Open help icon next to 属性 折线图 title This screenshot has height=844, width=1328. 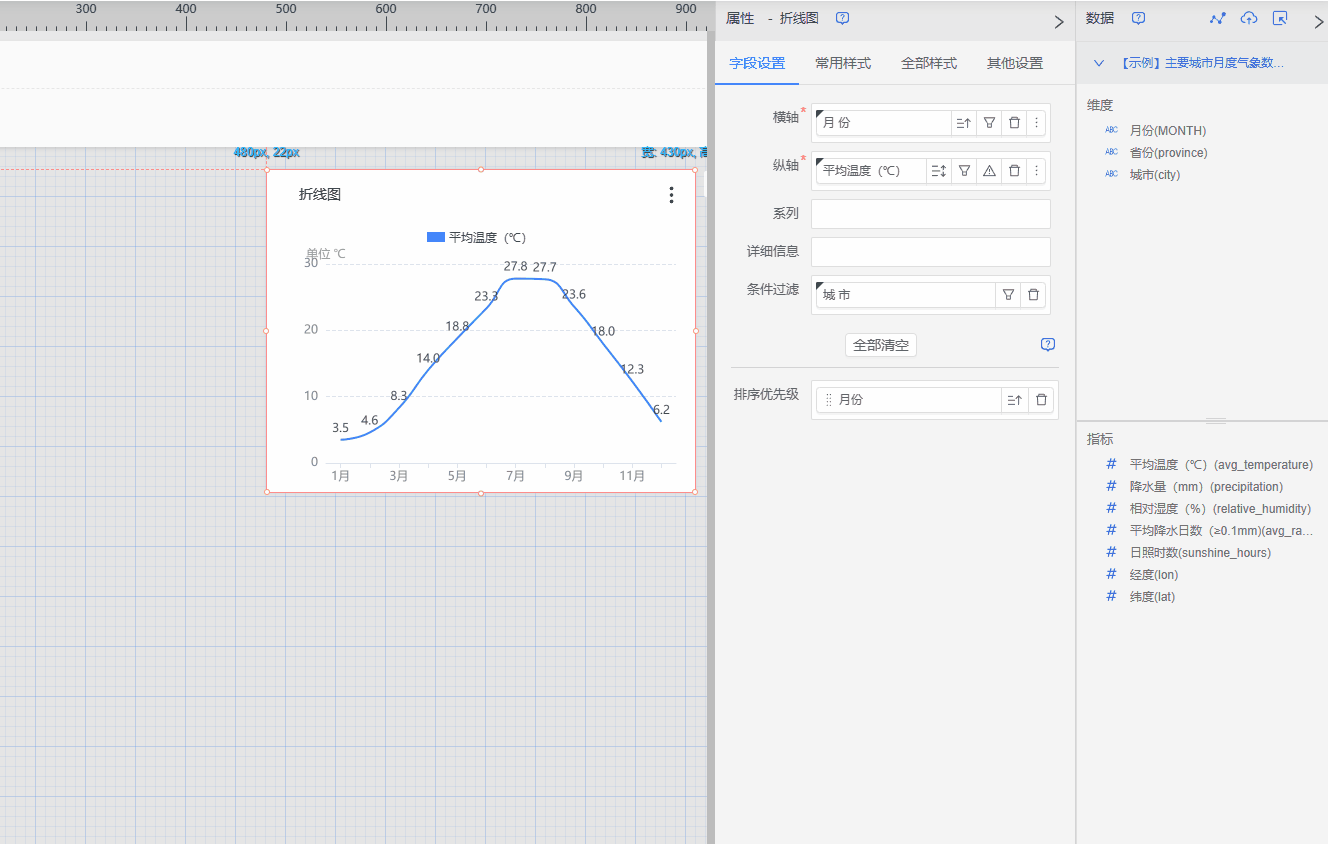coord(842,19)
